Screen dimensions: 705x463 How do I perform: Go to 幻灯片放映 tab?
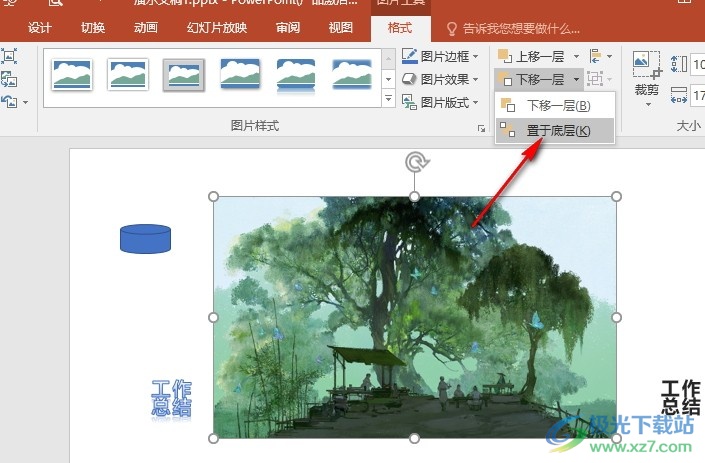pos(217,28)
